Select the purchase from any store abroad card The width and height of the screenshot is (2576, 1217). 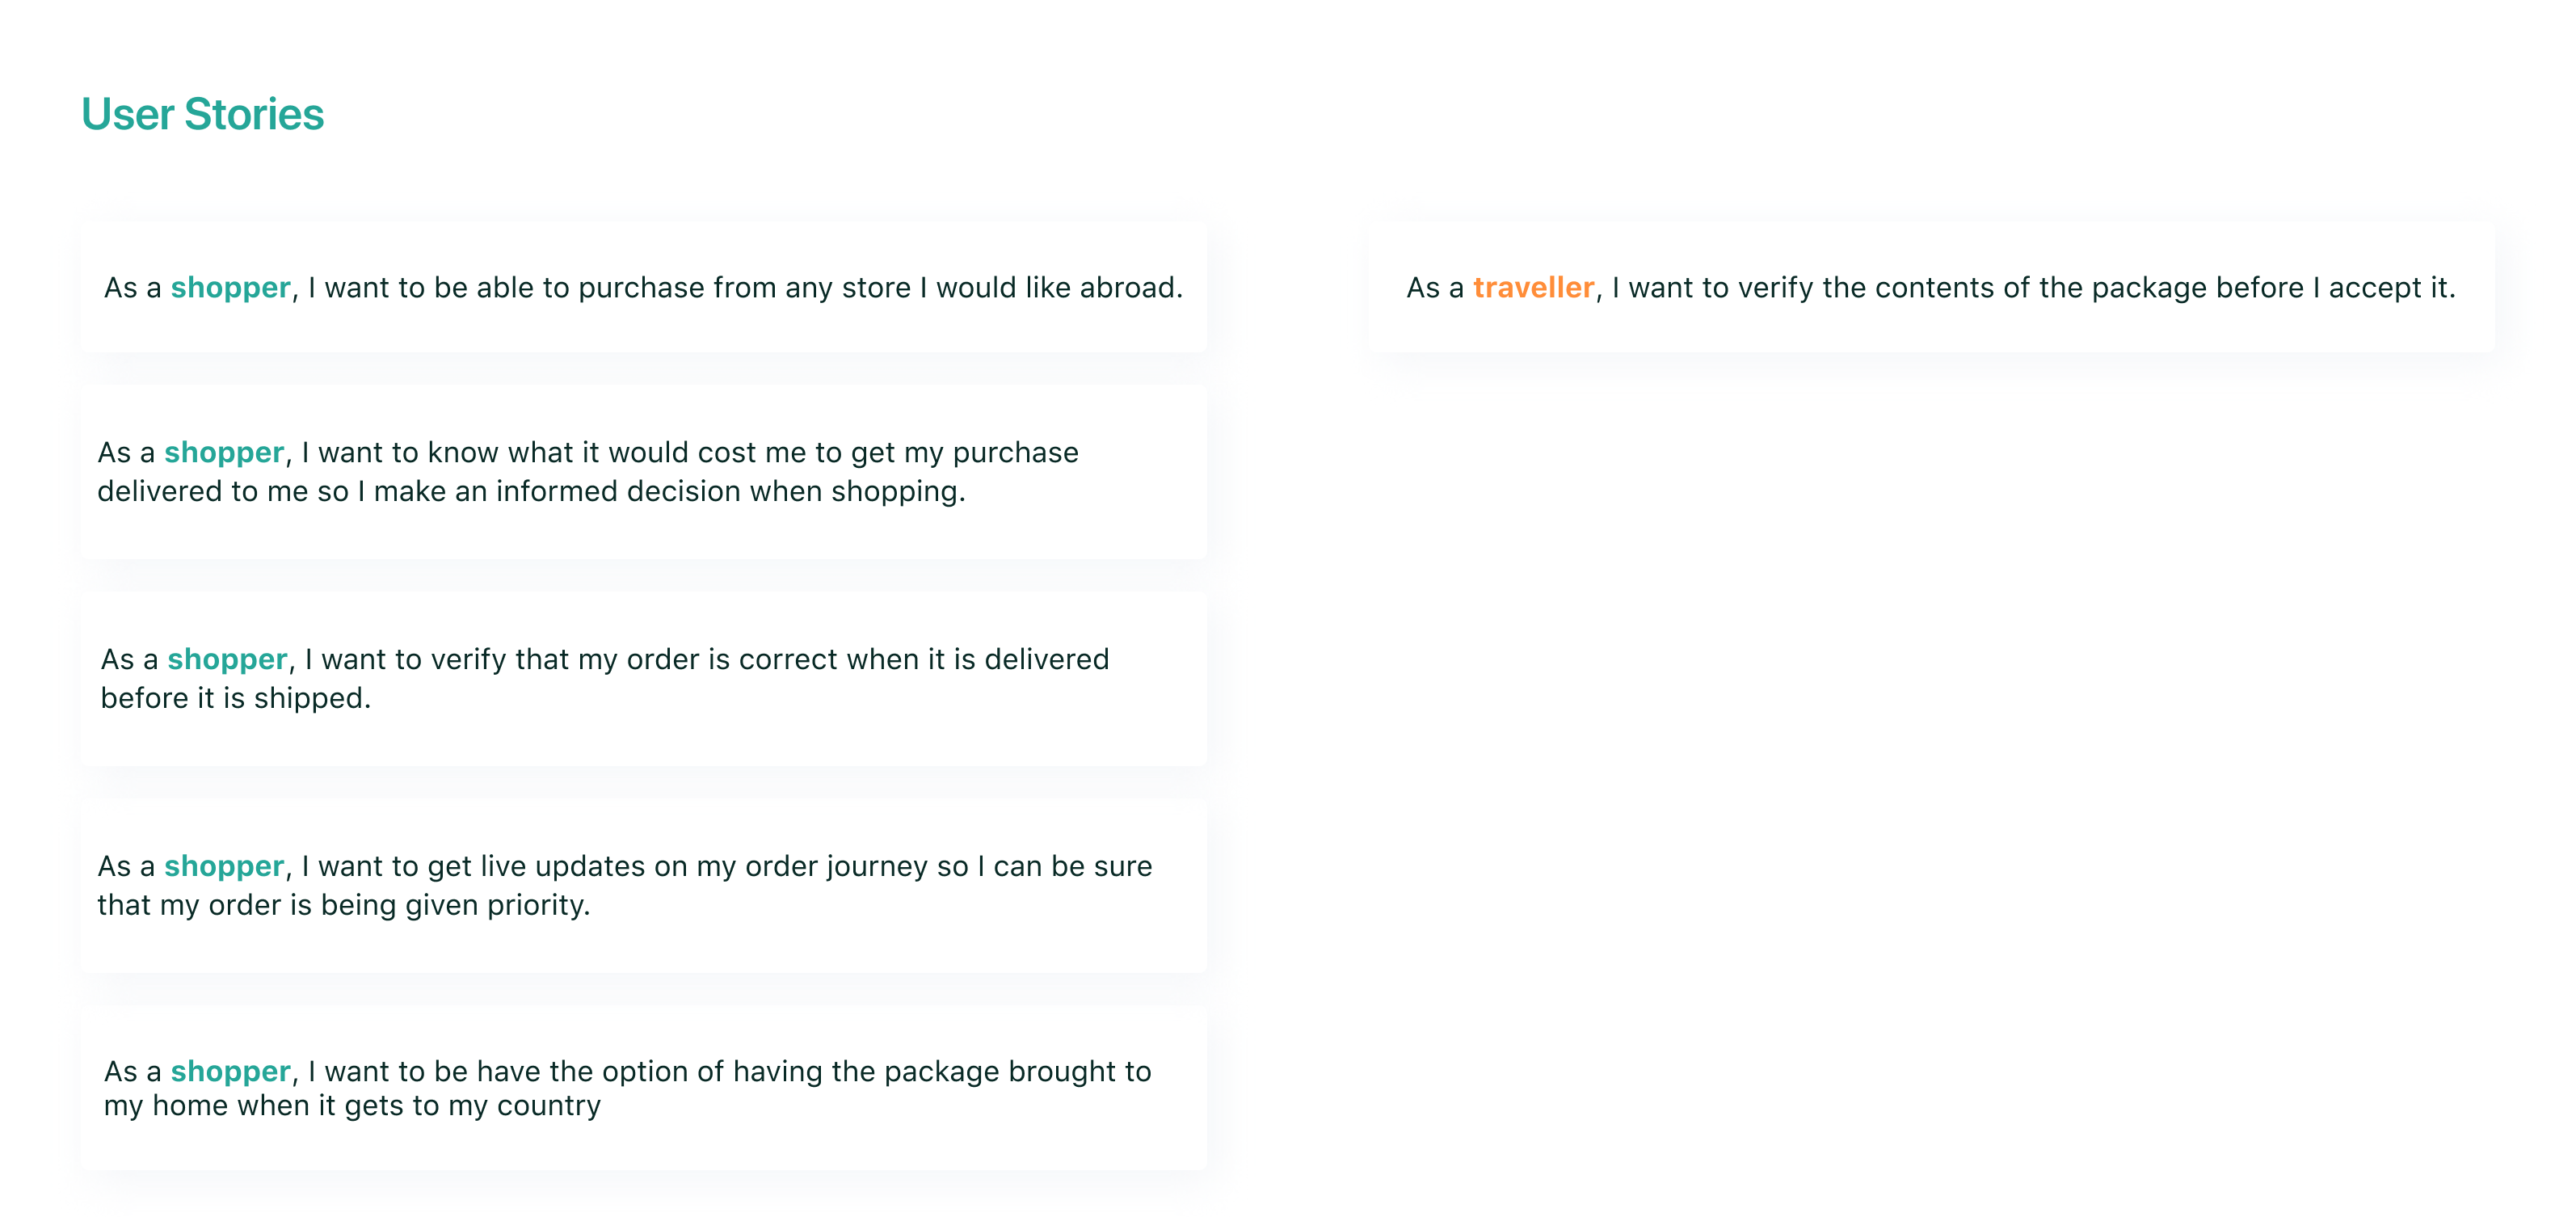point(643,288)
